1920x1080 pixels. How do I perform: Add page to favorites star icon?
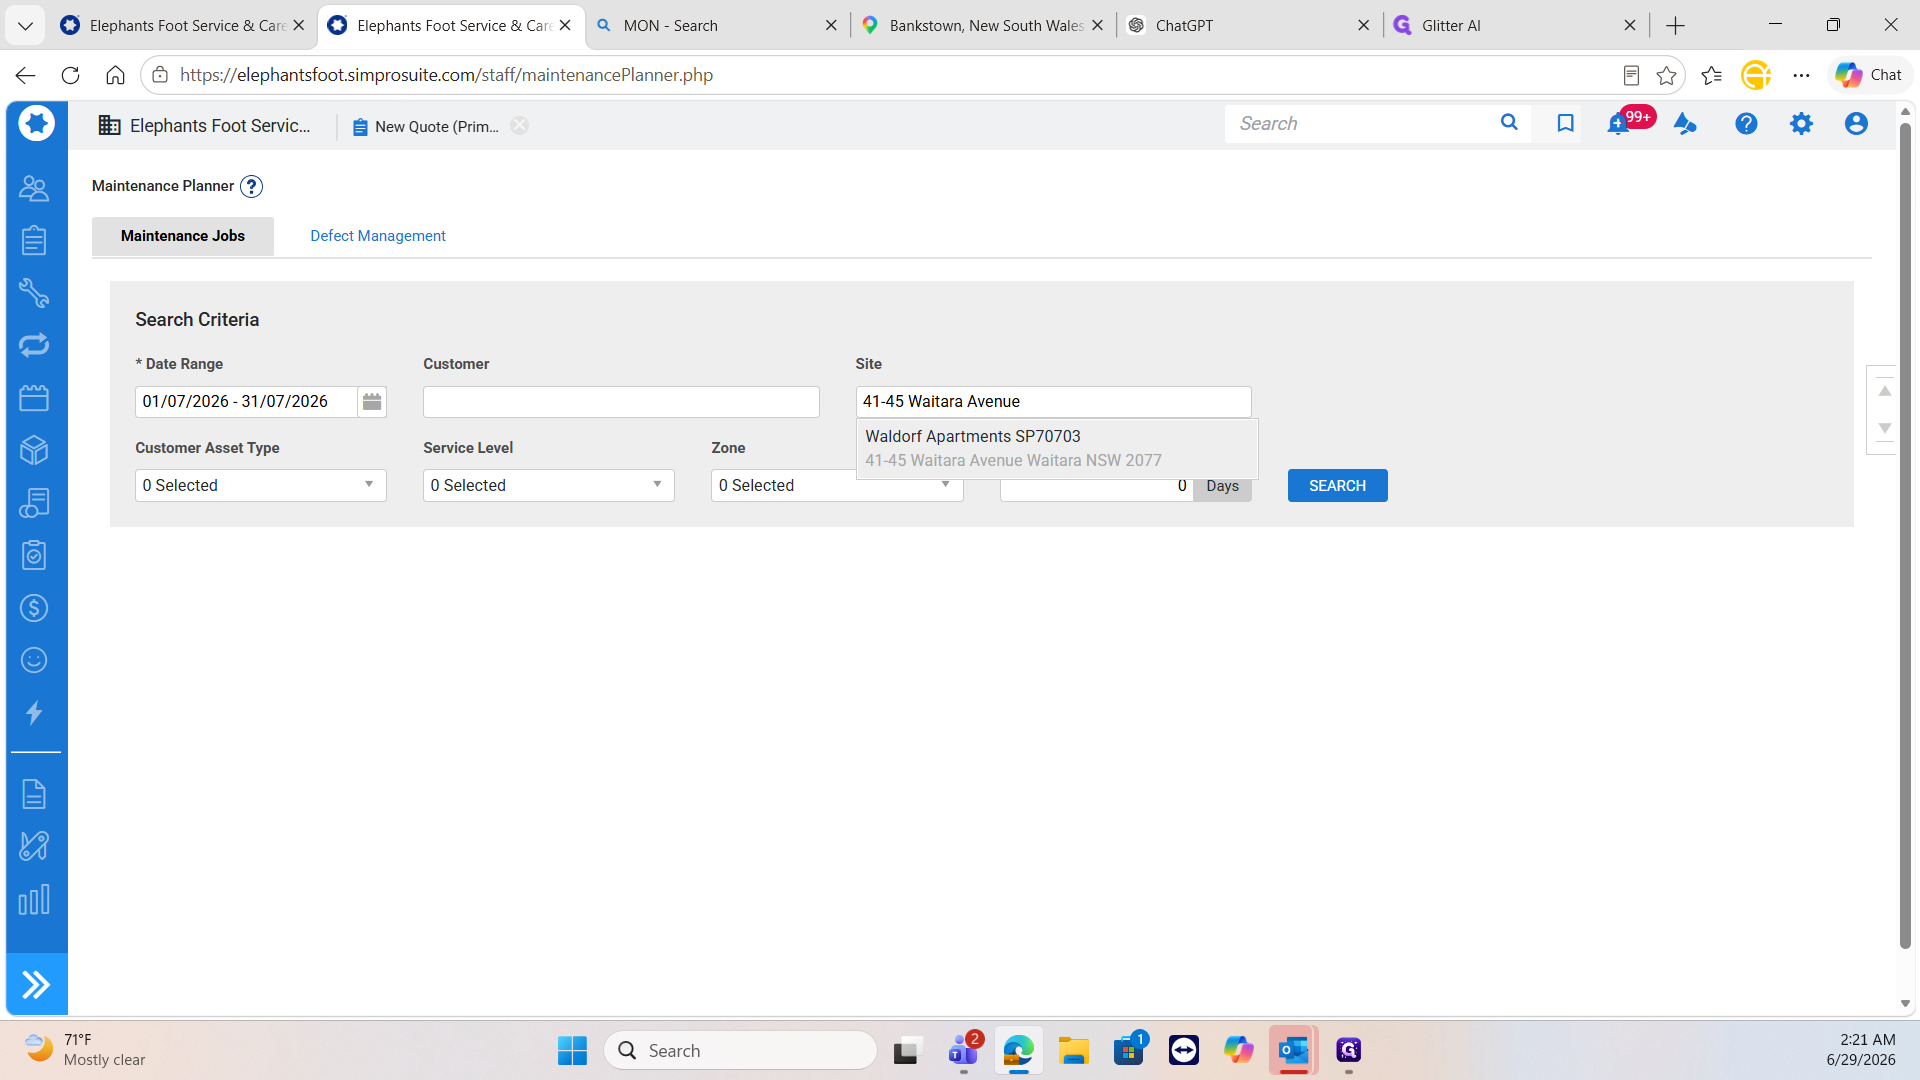coord(1666,75)
